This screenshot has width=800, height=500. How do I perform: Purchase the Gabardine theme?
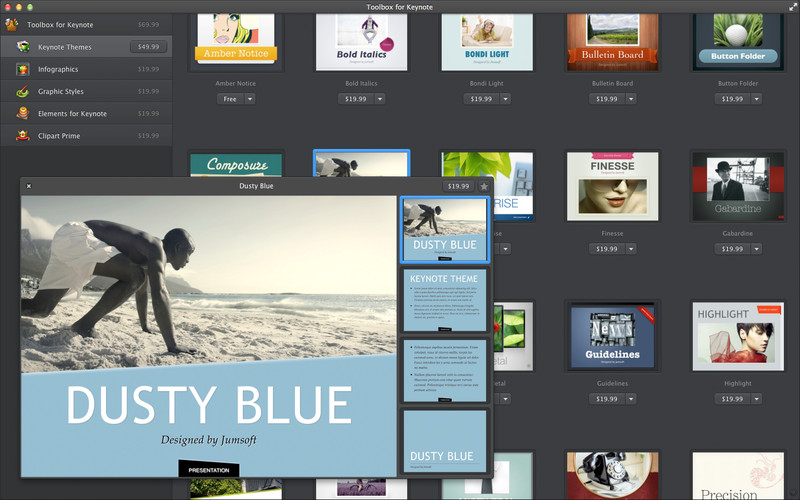click(x=732, y=249)
